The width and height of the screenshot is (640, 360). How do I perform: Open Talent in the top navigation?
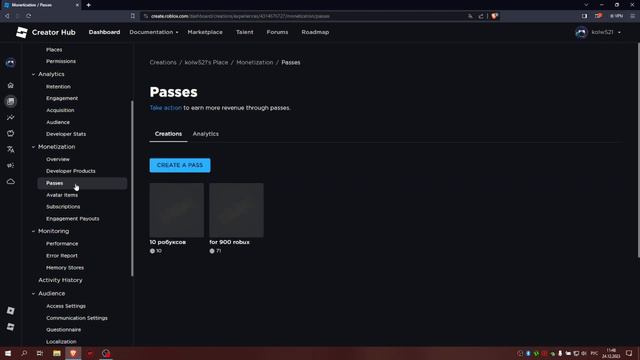[244, 32]
